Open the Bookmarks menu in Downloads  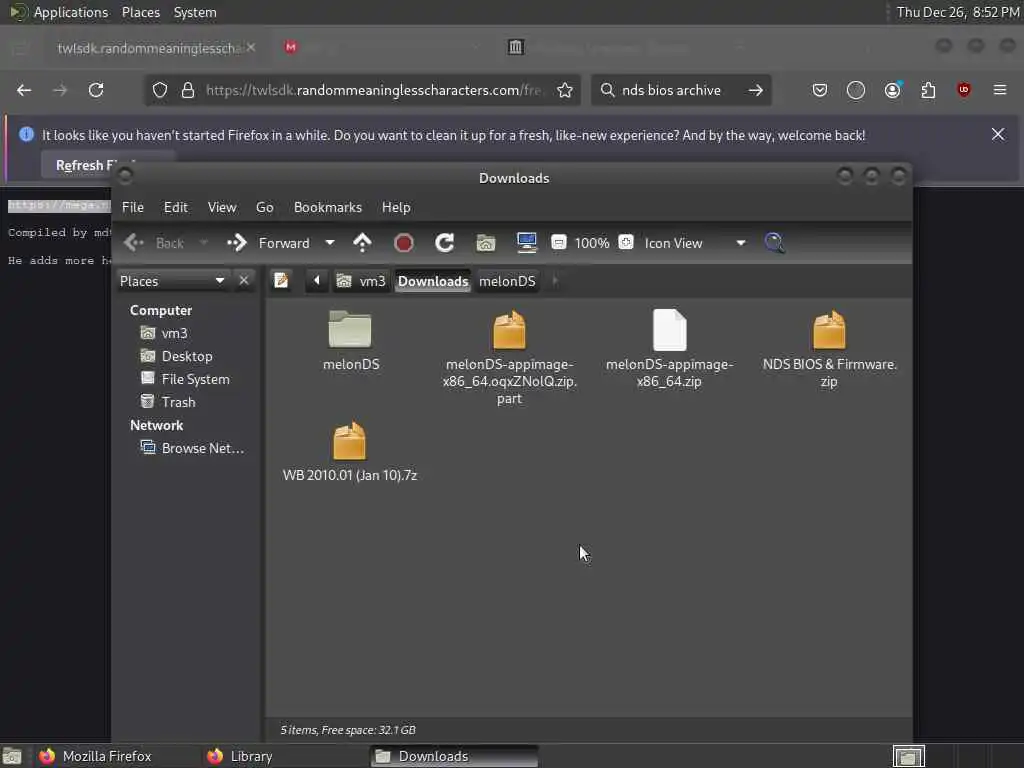(328, 207)
